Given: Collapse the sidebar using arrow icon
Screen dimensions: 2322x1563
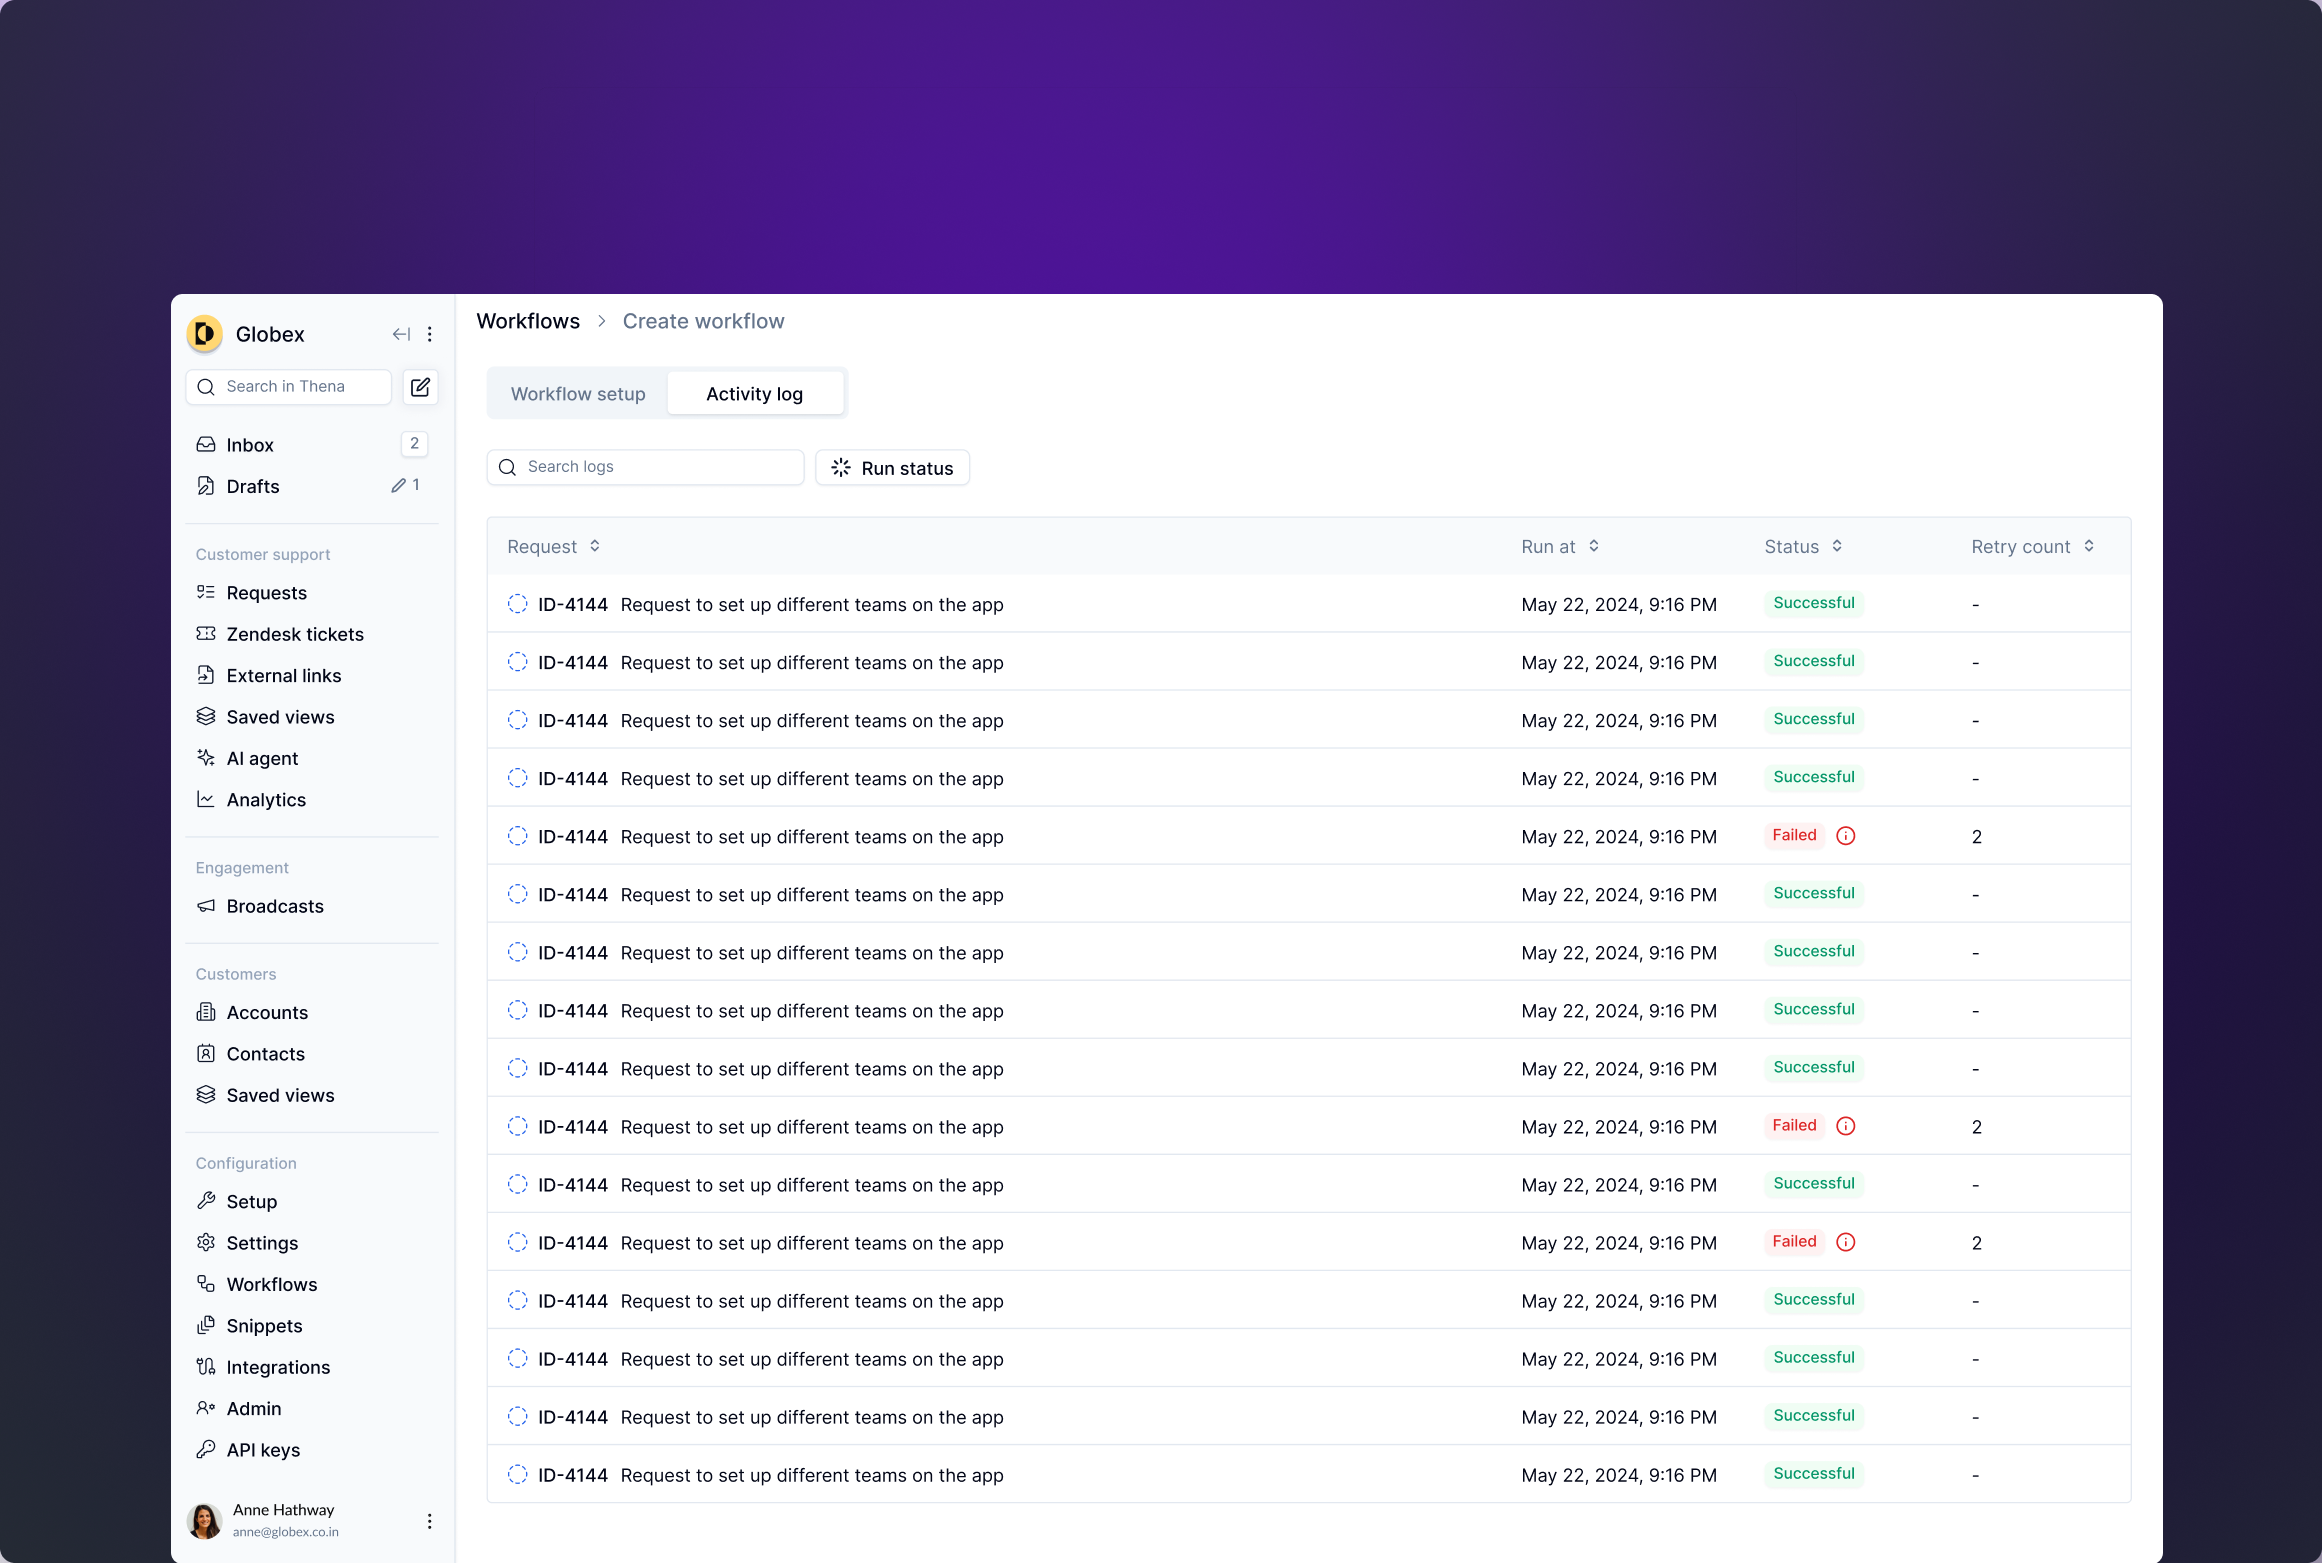Looking at the screenshot, I should (x=401, y=334).
